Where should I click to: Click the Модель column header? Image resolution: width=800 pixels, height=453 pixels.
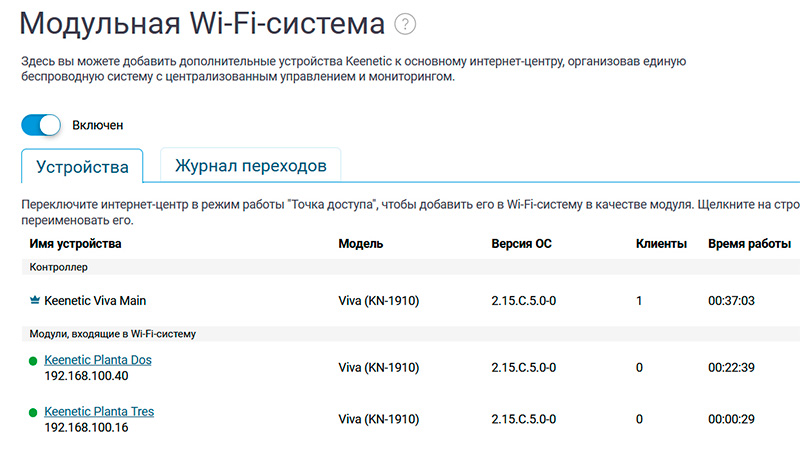point(361,244)
